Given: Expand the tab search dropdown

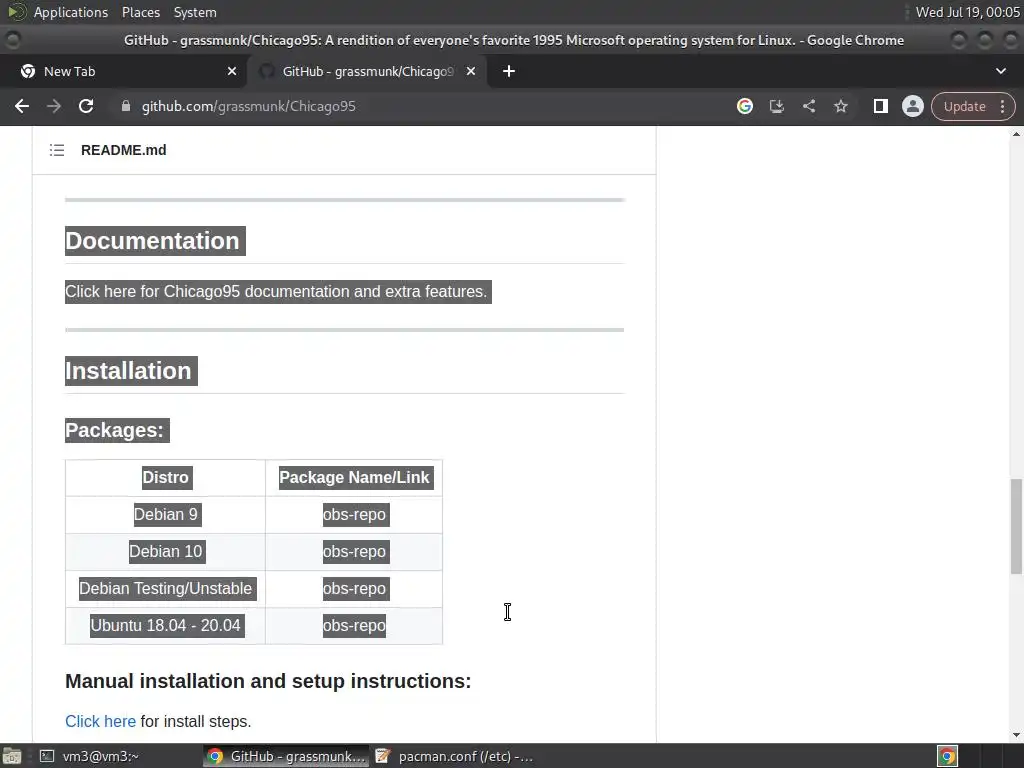Looking at the screenshot, I should pyautogui.click(x=1000, y=71).
